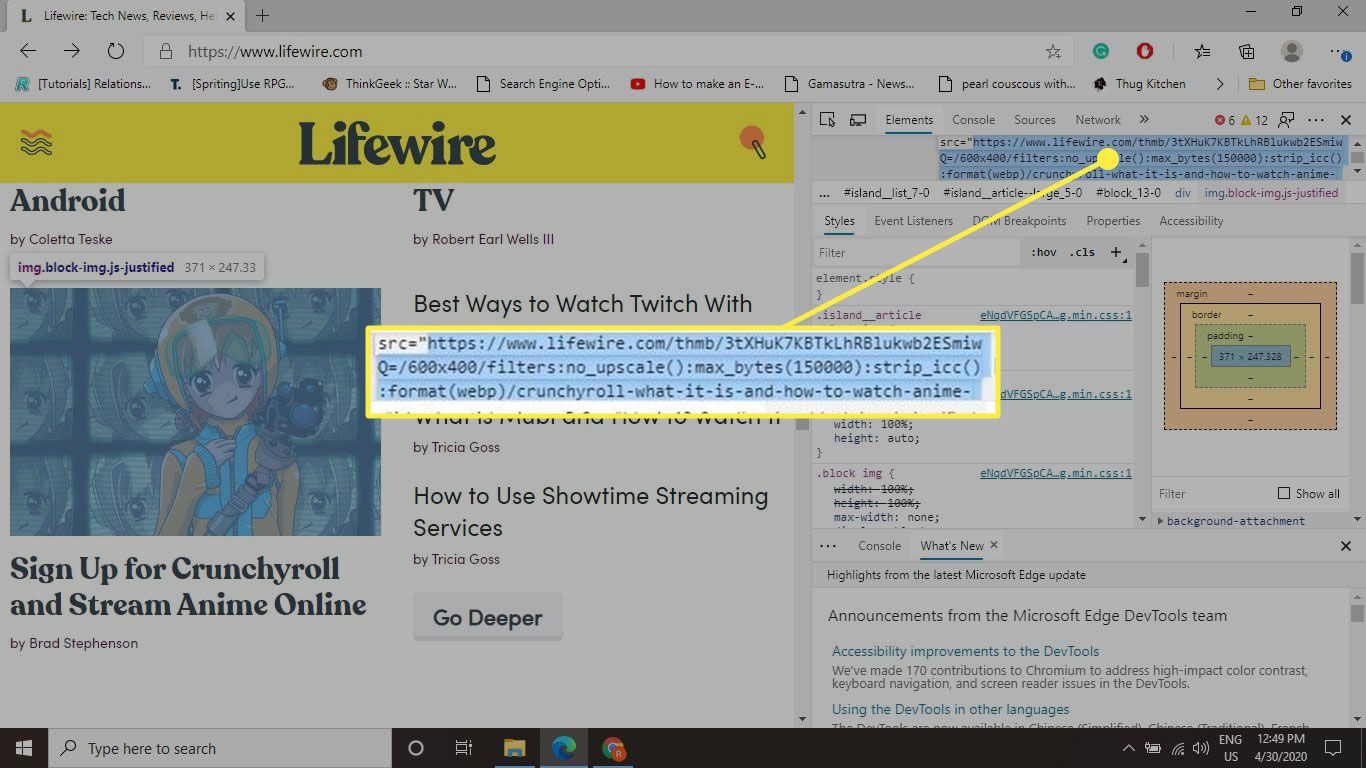Reload the Lifewire page
1366x768 pixels.
(115, 51)
